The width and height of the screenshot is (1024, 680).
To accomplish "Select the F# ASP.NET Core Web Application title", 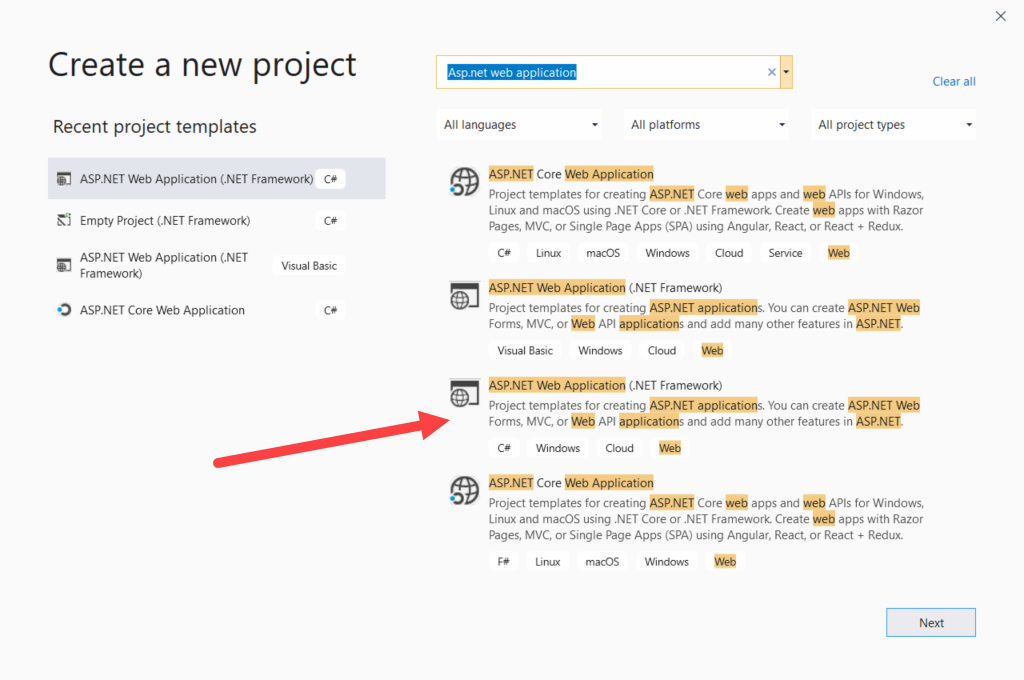I will click(x=571, y=483).
